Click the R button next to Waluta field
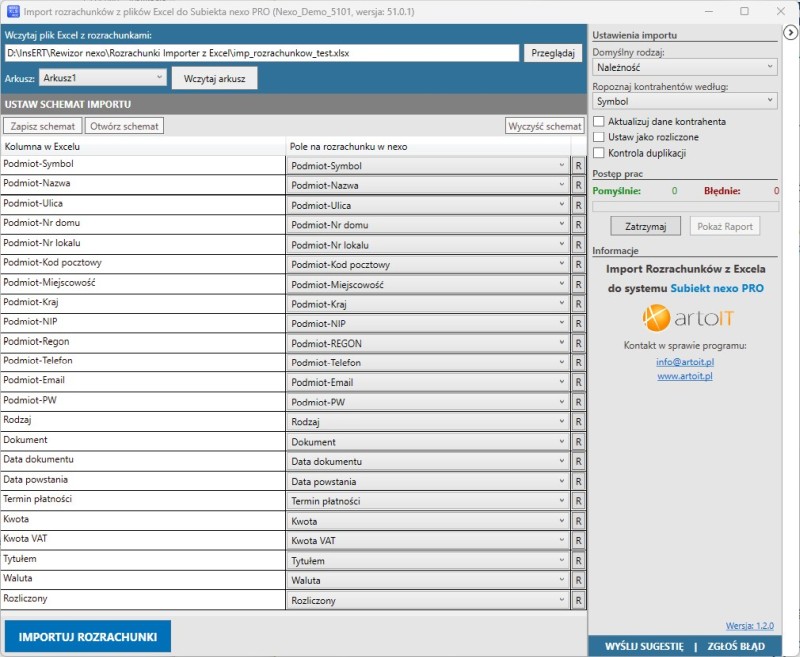Viewport: 800px width, 657px height. (578, 581)
